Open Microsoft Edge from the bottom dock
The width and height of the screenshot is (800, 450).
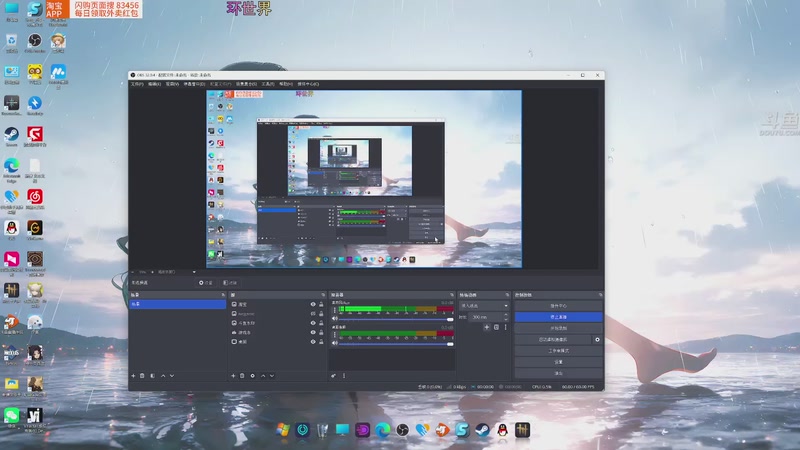(x=383, y=430)
